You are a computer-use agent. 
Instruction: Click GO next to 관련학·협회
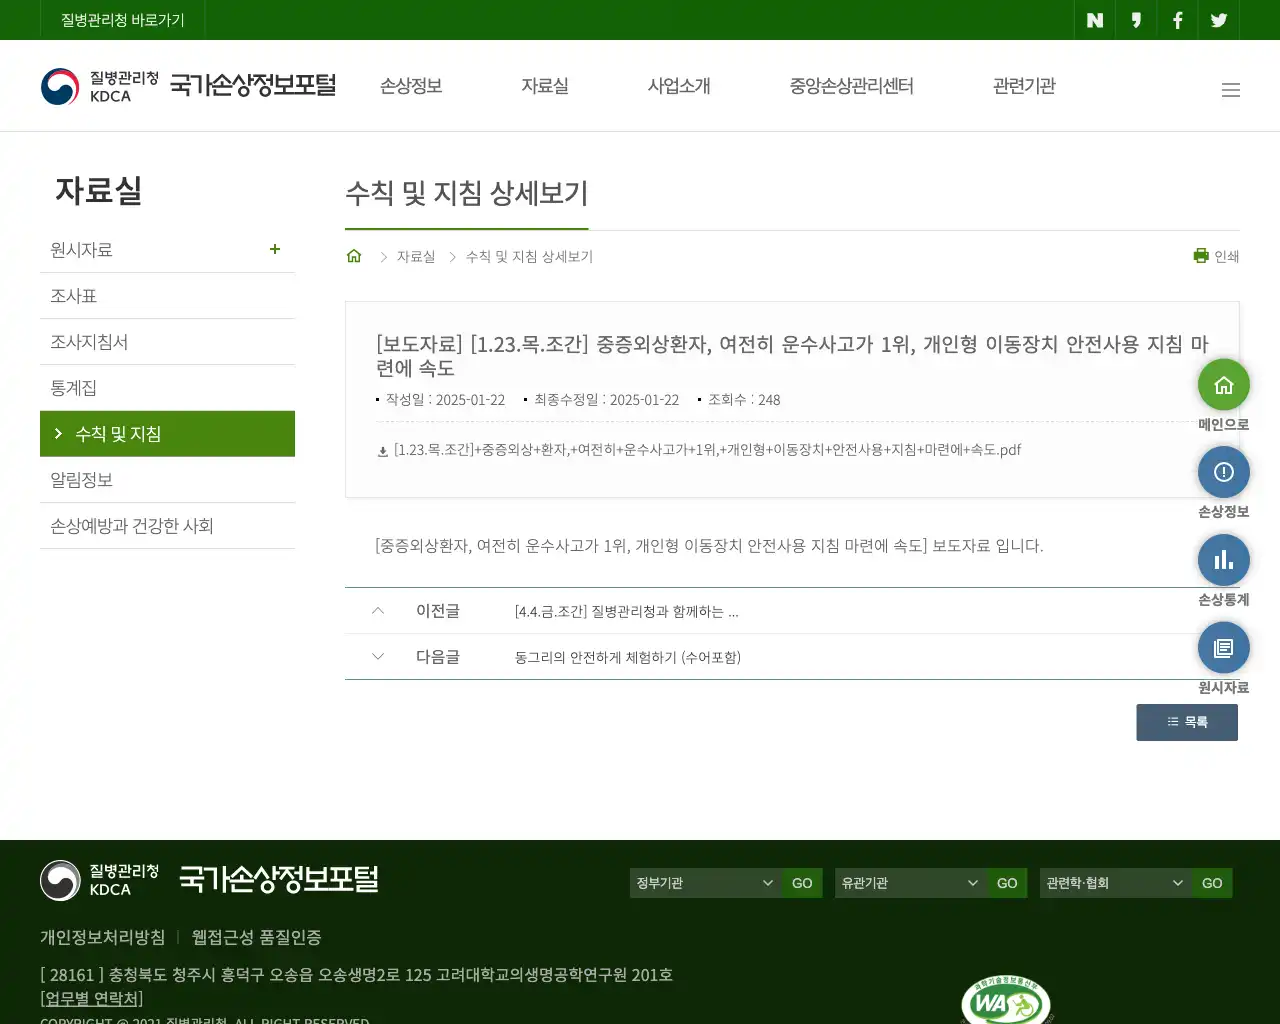tap(1212, 883)
